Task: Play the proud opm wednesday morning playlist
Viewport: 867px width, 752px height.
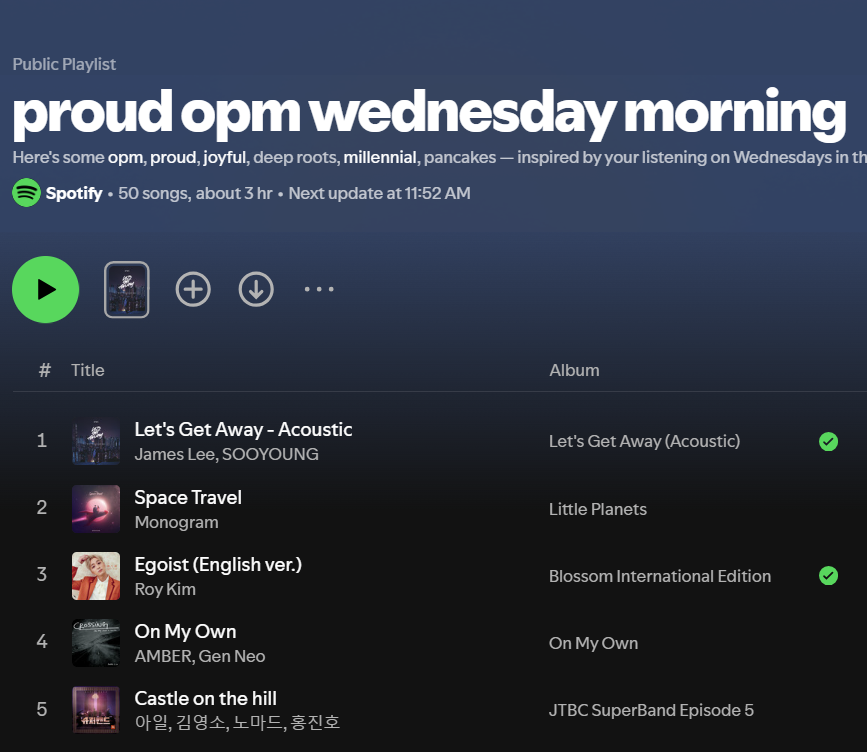Action: (x=45, y=289)
